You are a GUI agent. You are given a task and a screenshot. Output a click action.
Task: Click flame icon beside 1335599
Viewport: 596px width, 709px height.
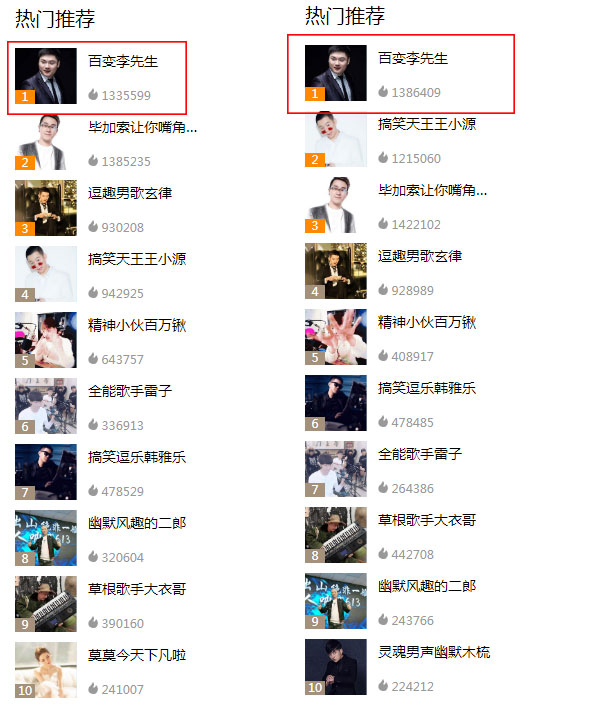[93, 95]
